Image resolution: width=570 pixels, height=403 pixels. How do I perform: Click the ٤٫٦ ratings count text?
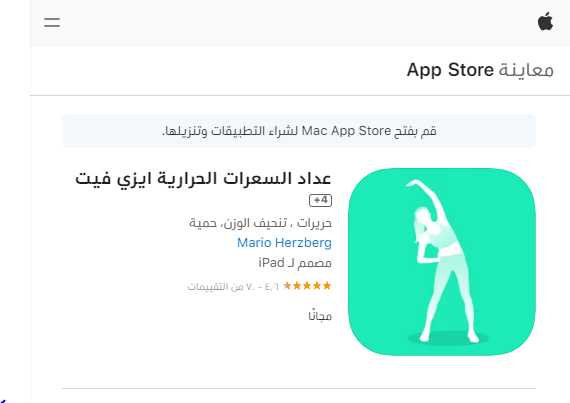(233, 287)
